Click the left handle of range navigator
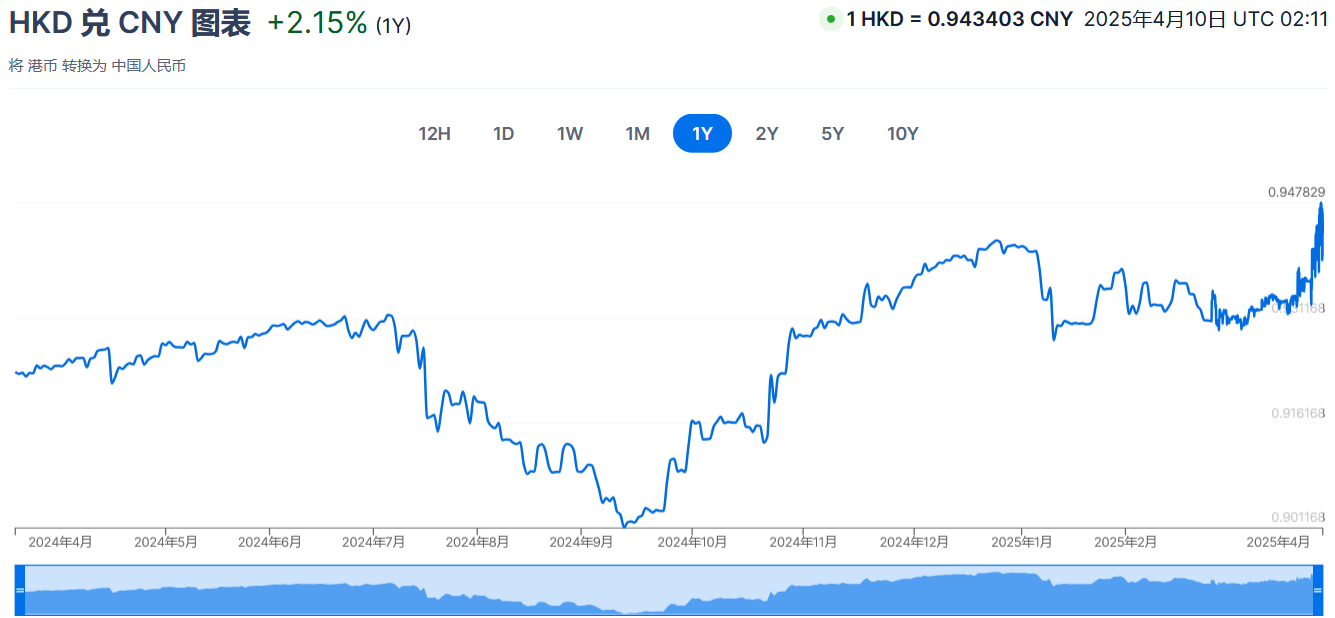This screenshot has width=1335, height=618. 20,591
